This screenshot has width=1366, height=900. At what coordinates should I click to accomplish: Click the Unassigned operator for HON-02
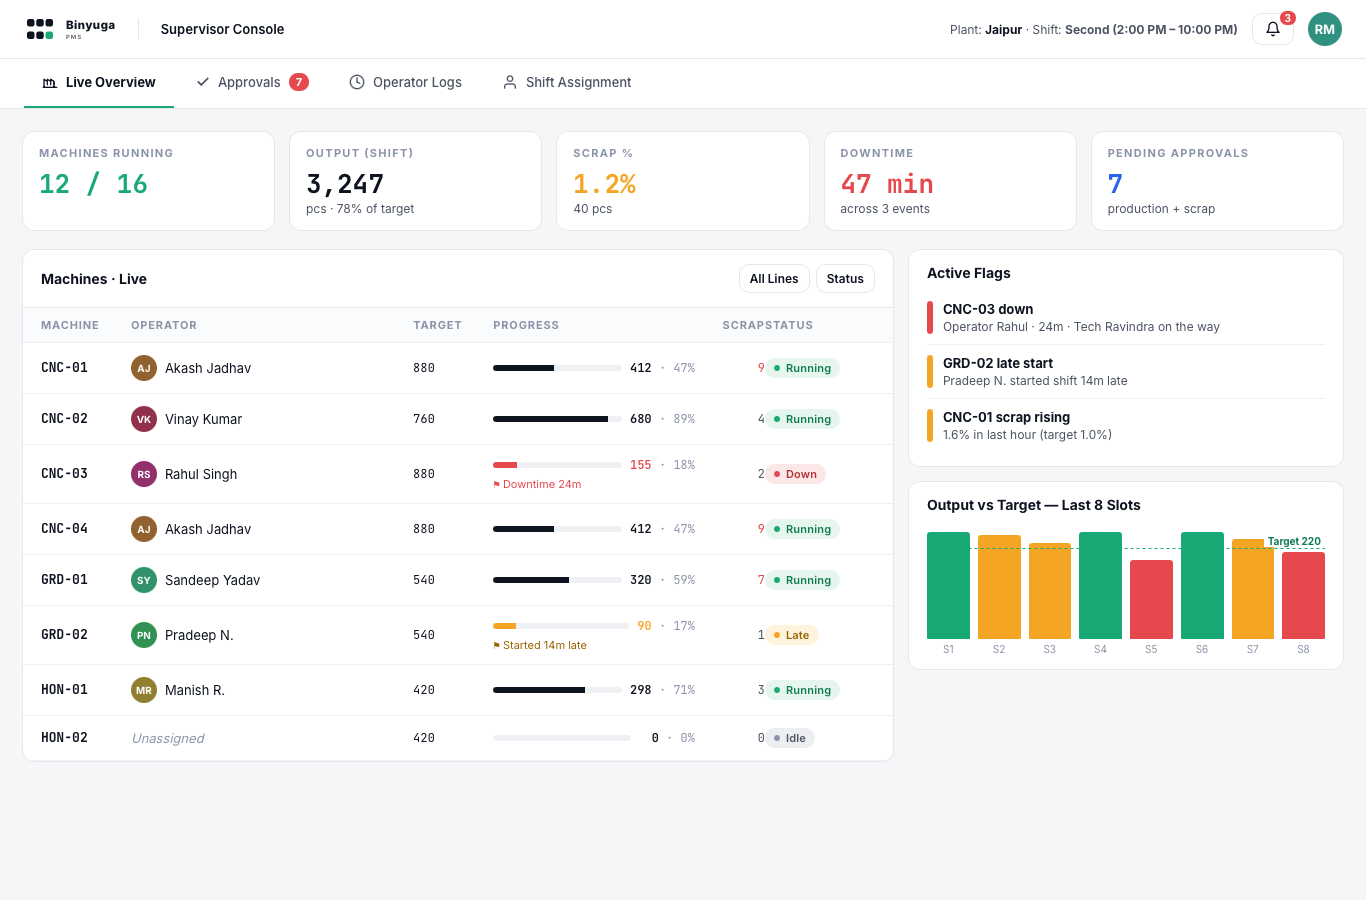[168, 738]
